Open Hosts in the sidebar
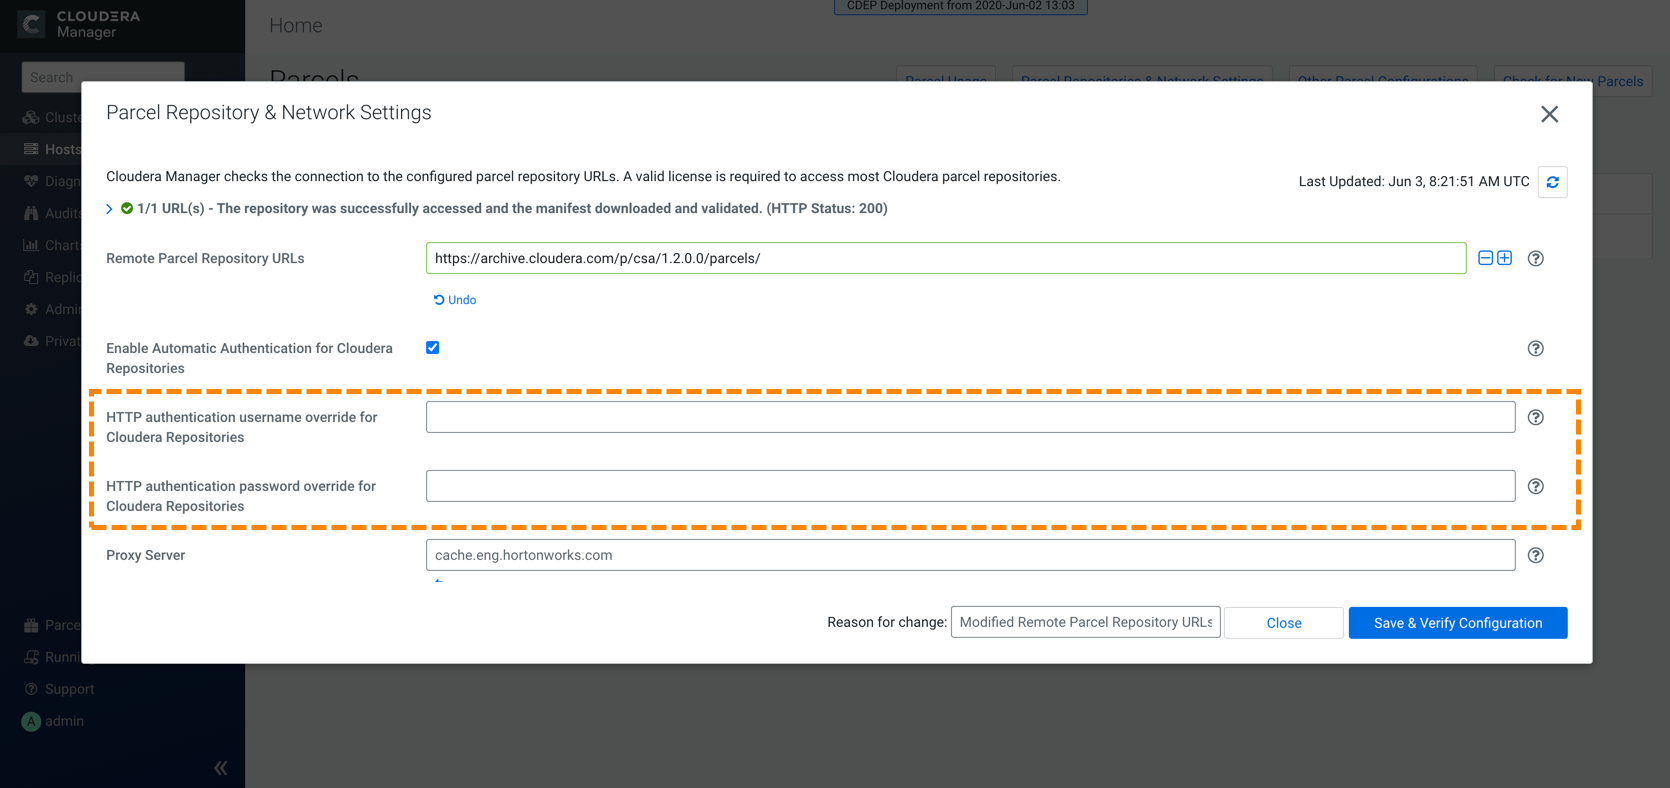The height and width of the screenshot is (788, 1670). (x=52, y=149)
